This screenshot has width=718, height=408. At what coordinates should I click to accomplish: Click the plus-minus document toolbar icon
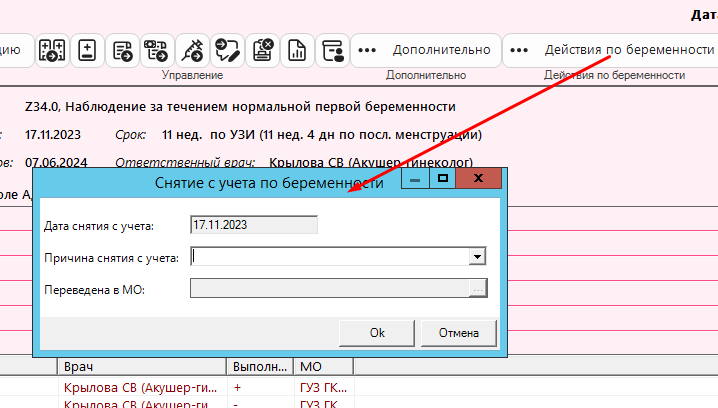click(87, 50)
